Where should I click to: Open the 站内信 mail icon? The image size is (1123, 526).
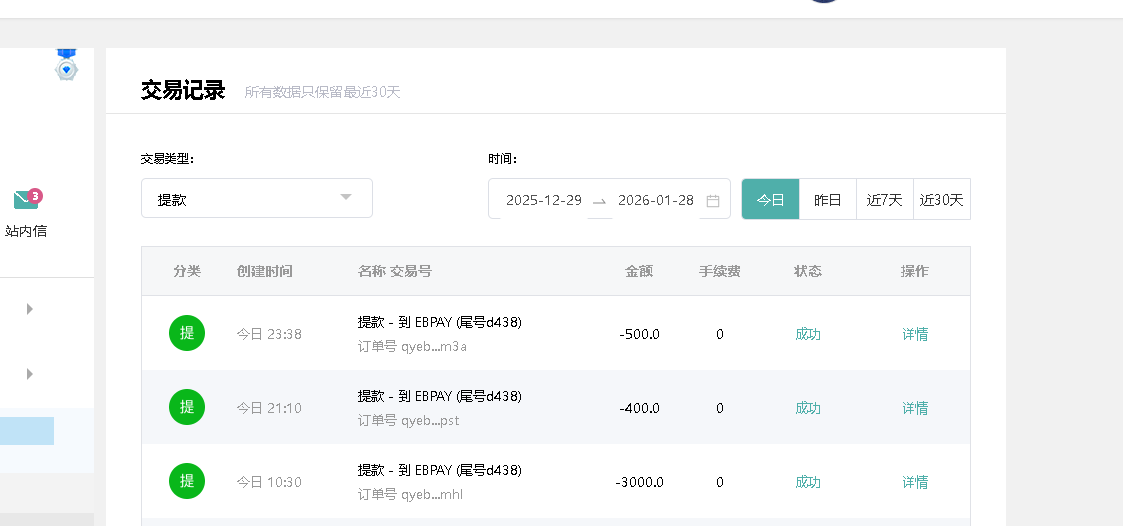tap(25, 201)
